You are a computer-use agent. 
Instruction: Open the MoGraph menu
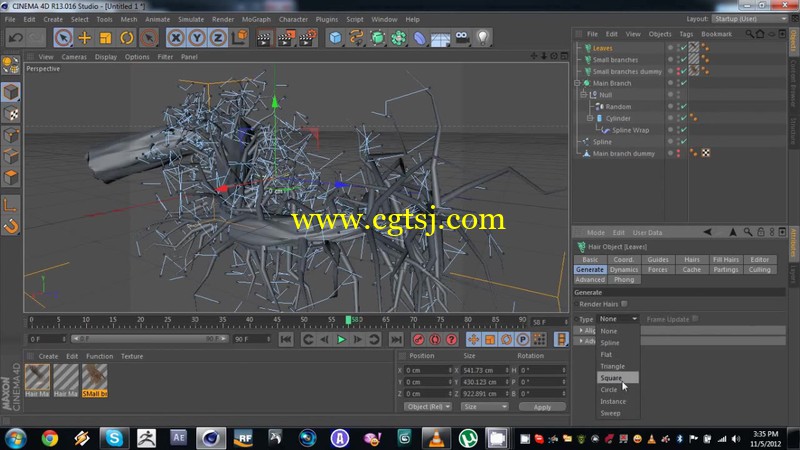point(256,19)
